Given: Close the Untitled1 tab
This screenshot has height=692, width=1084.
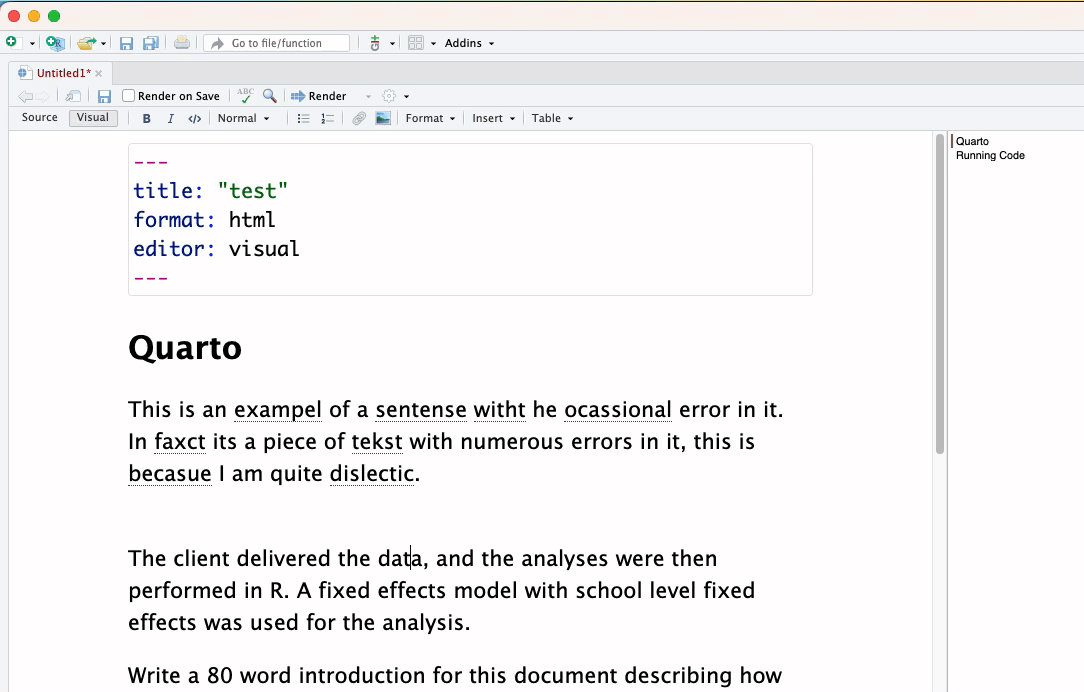Looking at the screenshot, I should pos(99,73).
